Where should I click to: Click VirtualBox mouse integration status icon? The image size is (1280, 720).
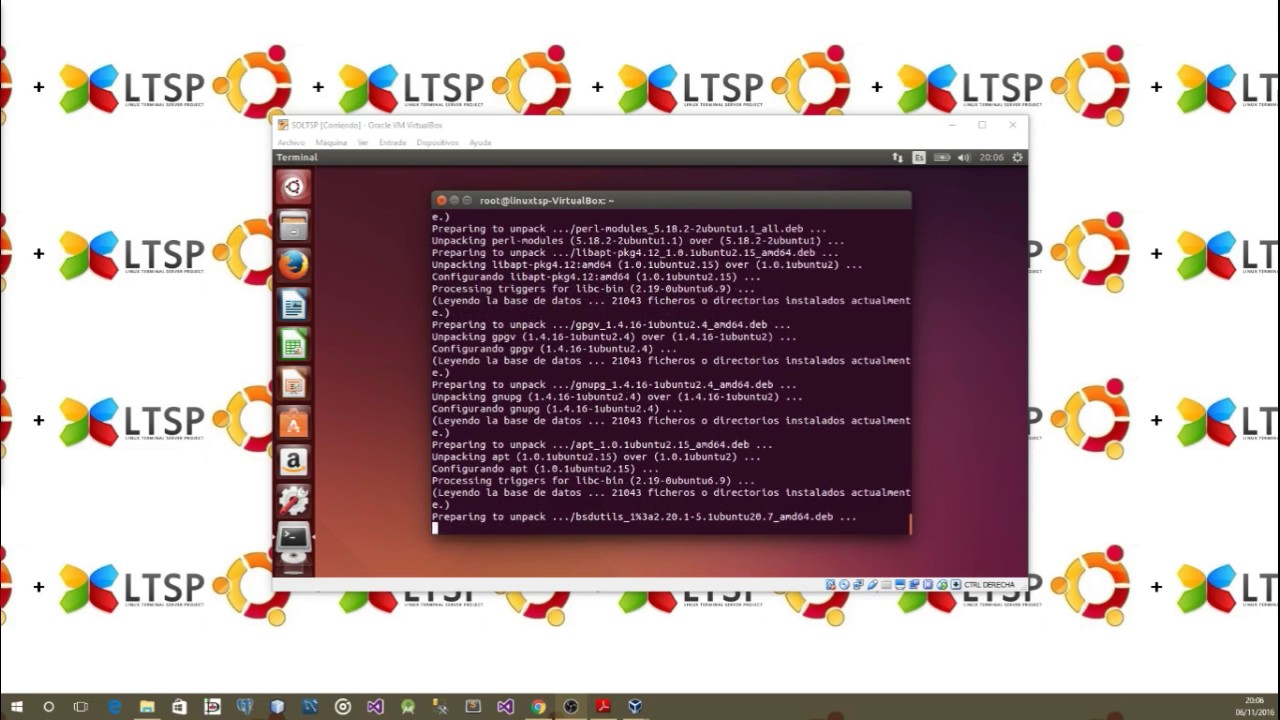point(942,585)
